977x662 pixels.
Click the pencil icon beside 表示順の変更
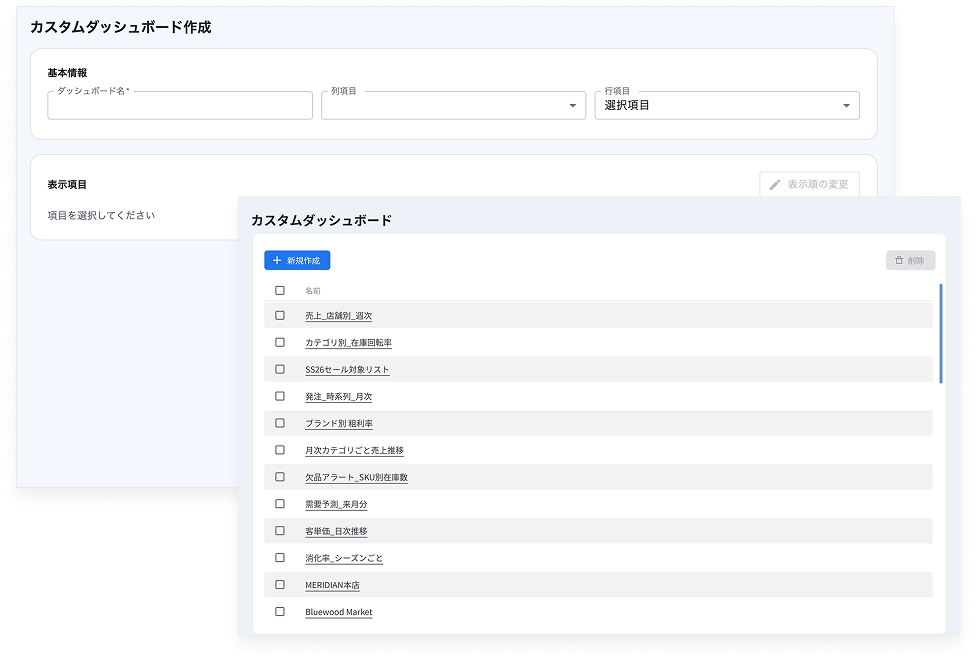(x=774, y=185)
